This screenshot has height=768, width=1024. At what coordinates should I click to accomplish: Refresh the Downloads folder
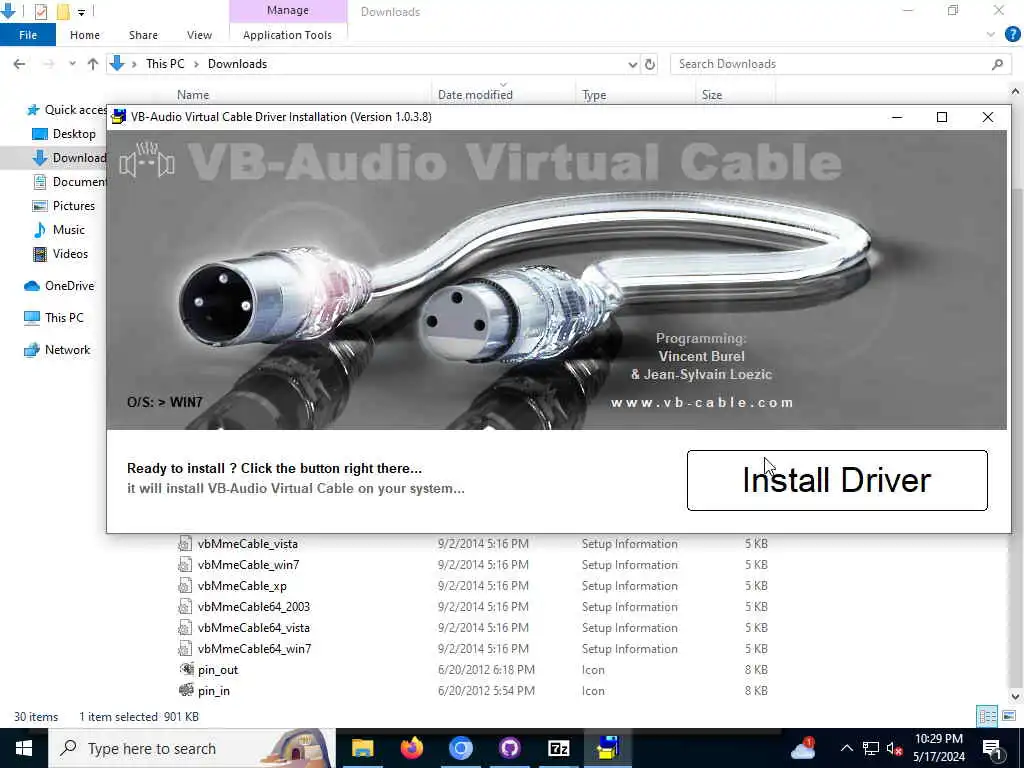tap(650, 64)
